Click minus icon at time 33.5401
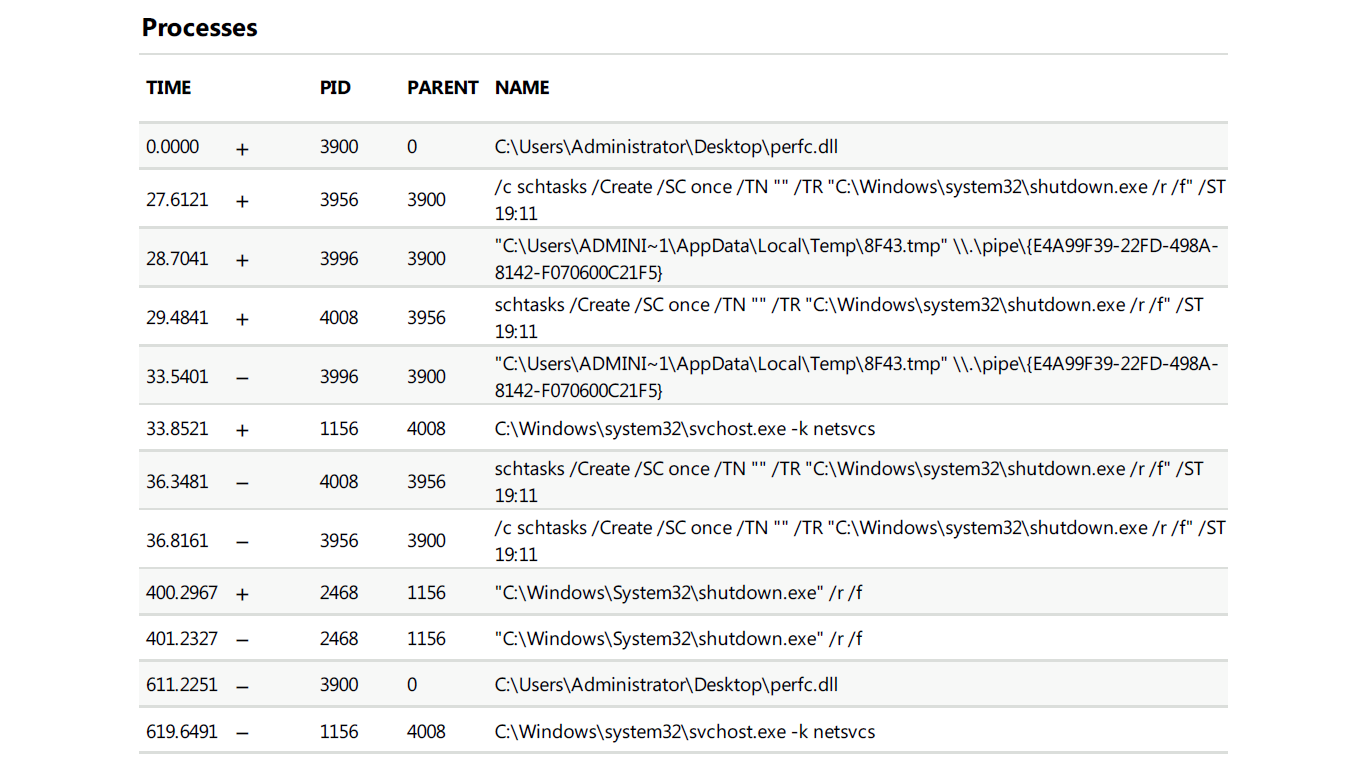The height and width of the screenshot is (768, 1360). (242, 378)
